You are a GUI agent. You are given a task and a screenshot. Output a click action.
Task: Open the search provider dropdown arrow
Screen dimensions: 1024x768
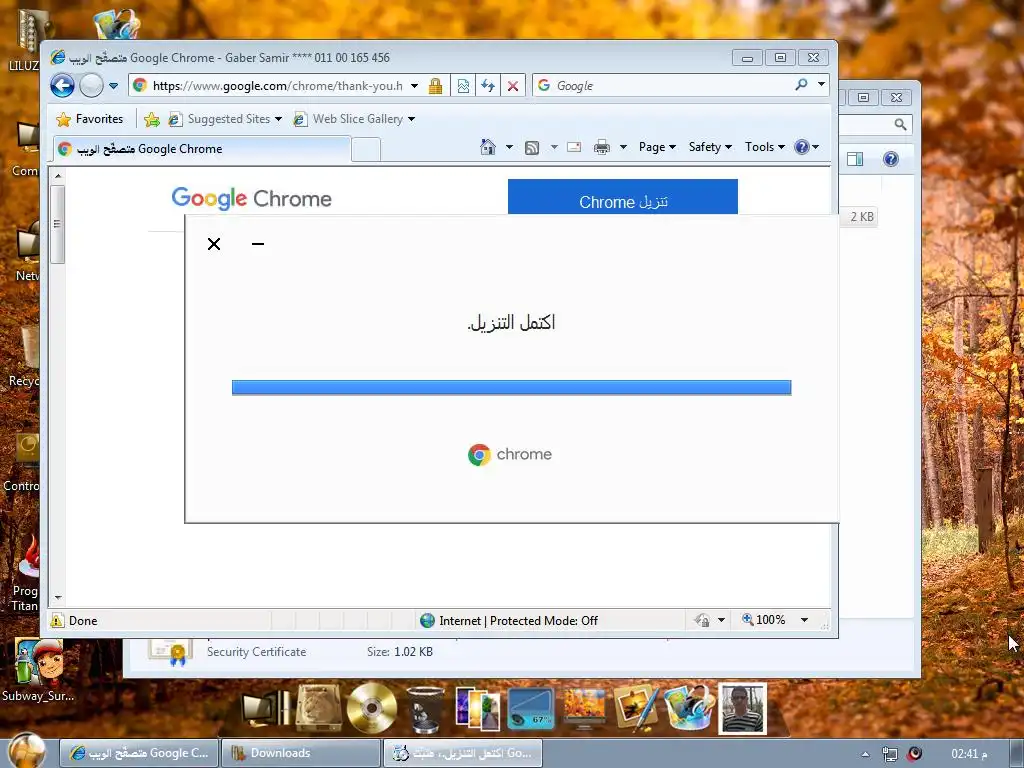point(822,85)
